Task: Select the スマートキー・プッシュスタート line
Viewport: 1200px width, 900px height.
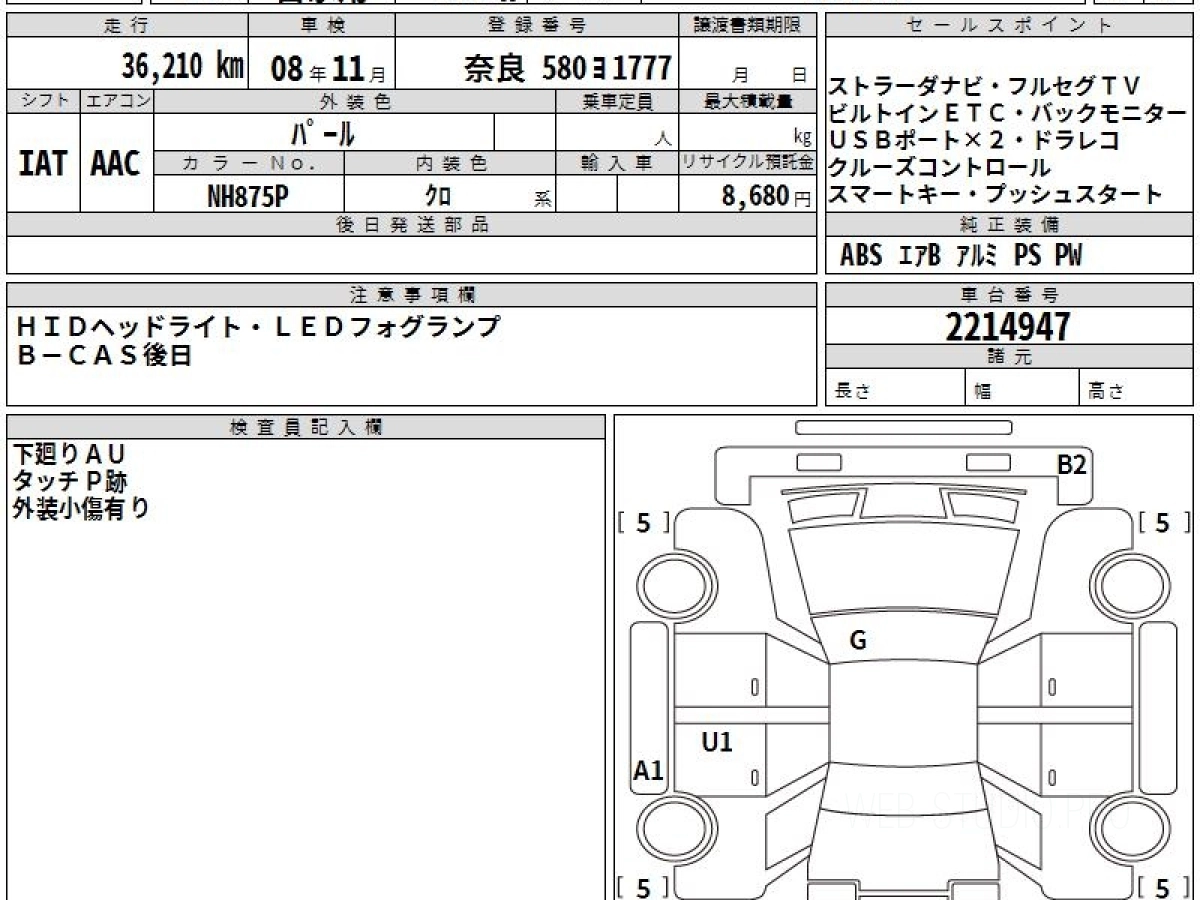Action: pos(996,195)
